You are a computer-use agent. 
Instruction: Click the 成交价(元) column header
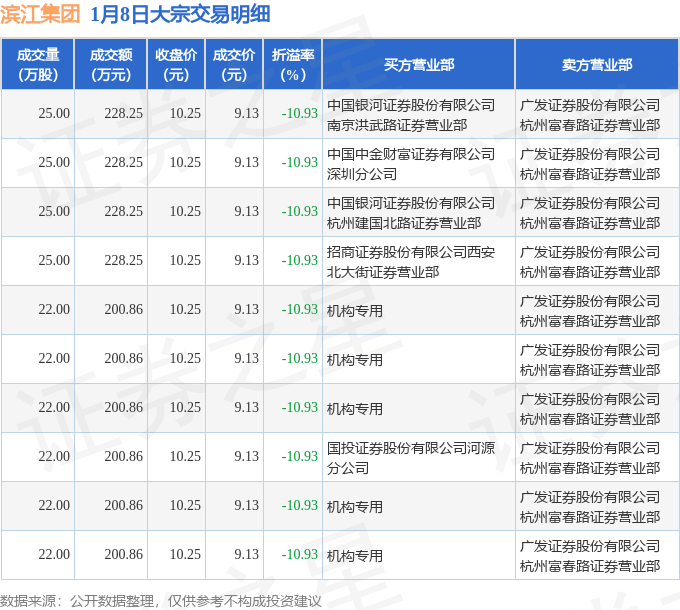click(x=234, y=65)
